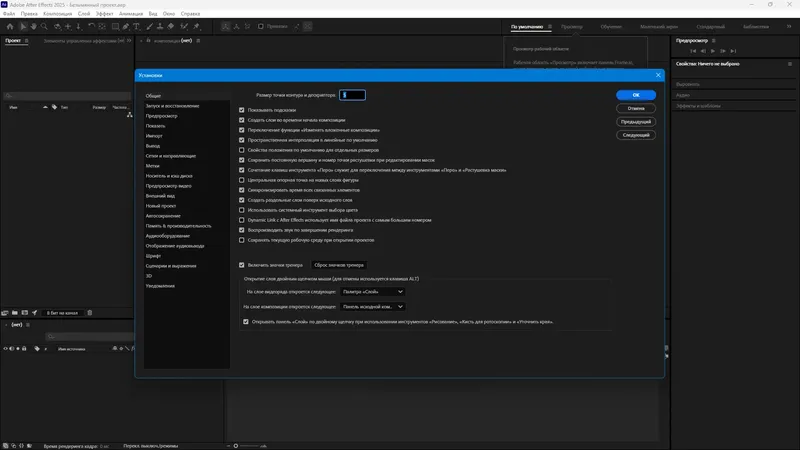Select the Rectangle shape tool

[x=116, y=27]
